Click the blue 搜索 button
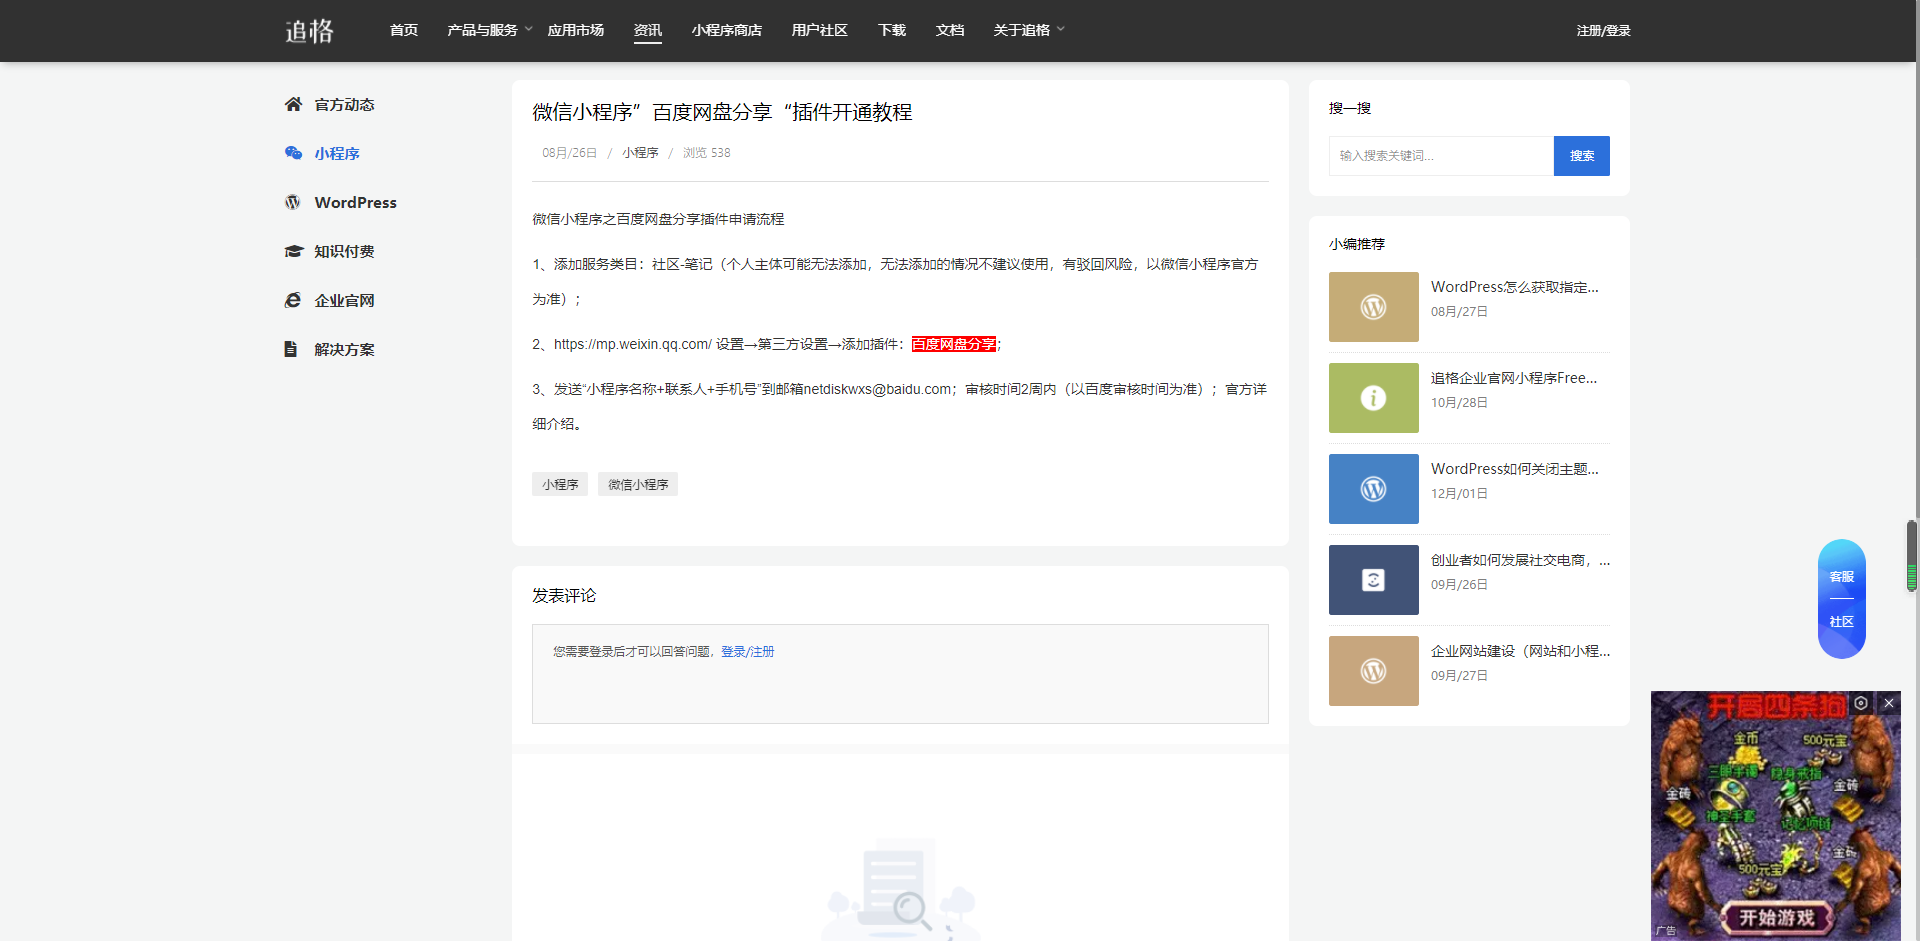Screen dimensions: 1920x941 (1582, 156)
